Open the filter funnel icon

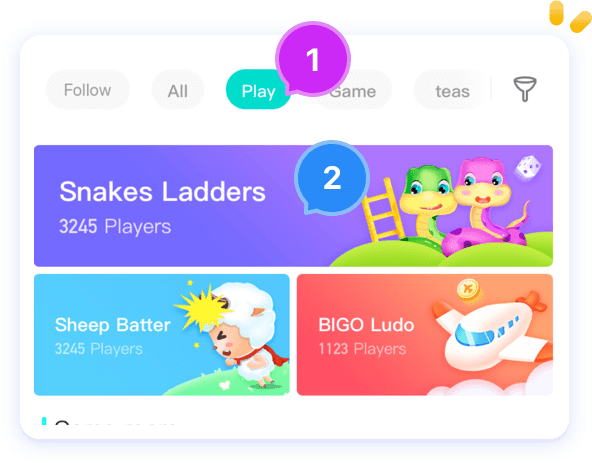click(x=525, y=89)
